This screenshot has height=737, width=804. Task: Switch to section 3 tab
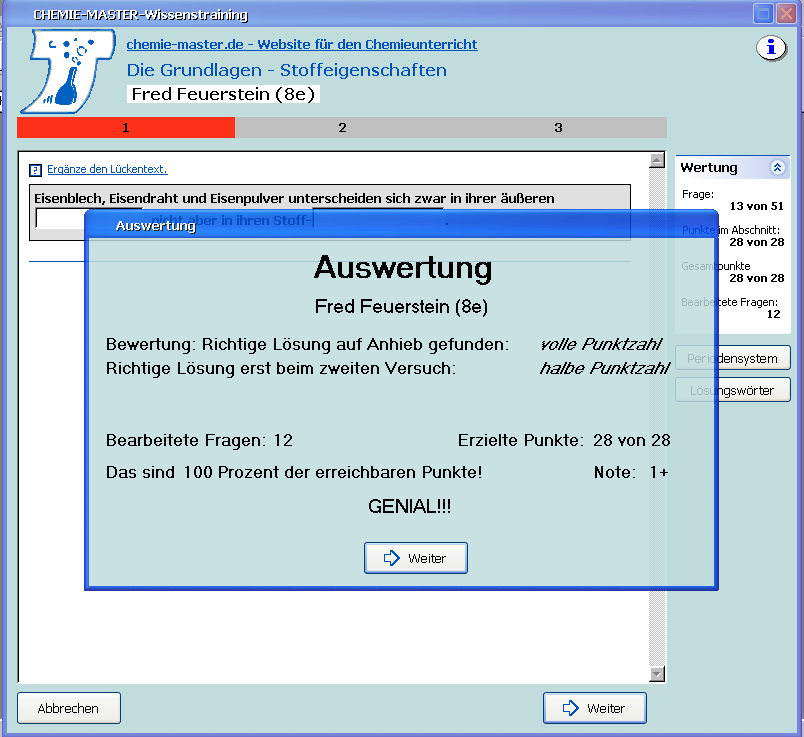tap(558, 128)
